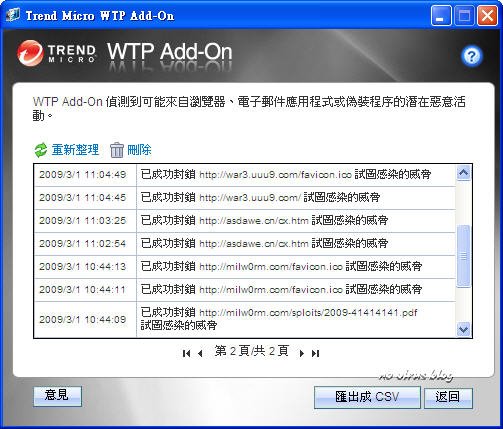
Task: Click the 匯出成 CSV export button
Action: click(x=367, y=397)
